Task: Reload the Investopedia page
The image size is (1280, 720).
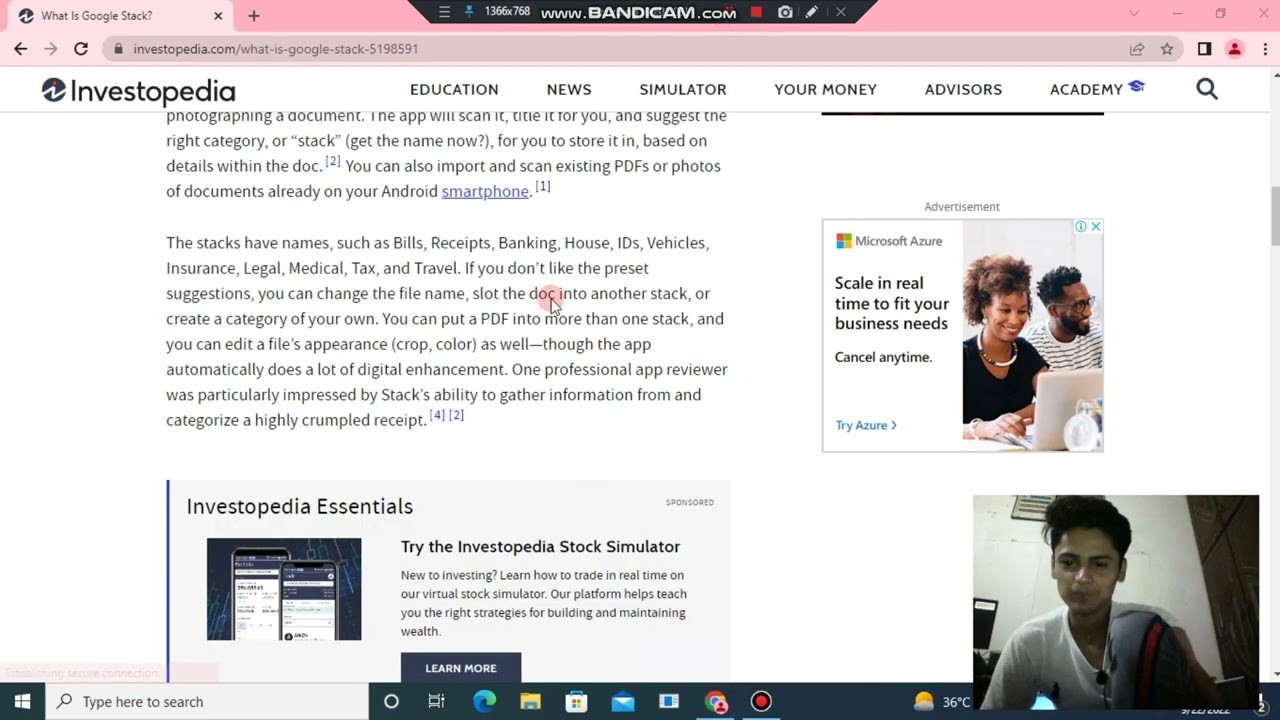Action: (81, 48)
